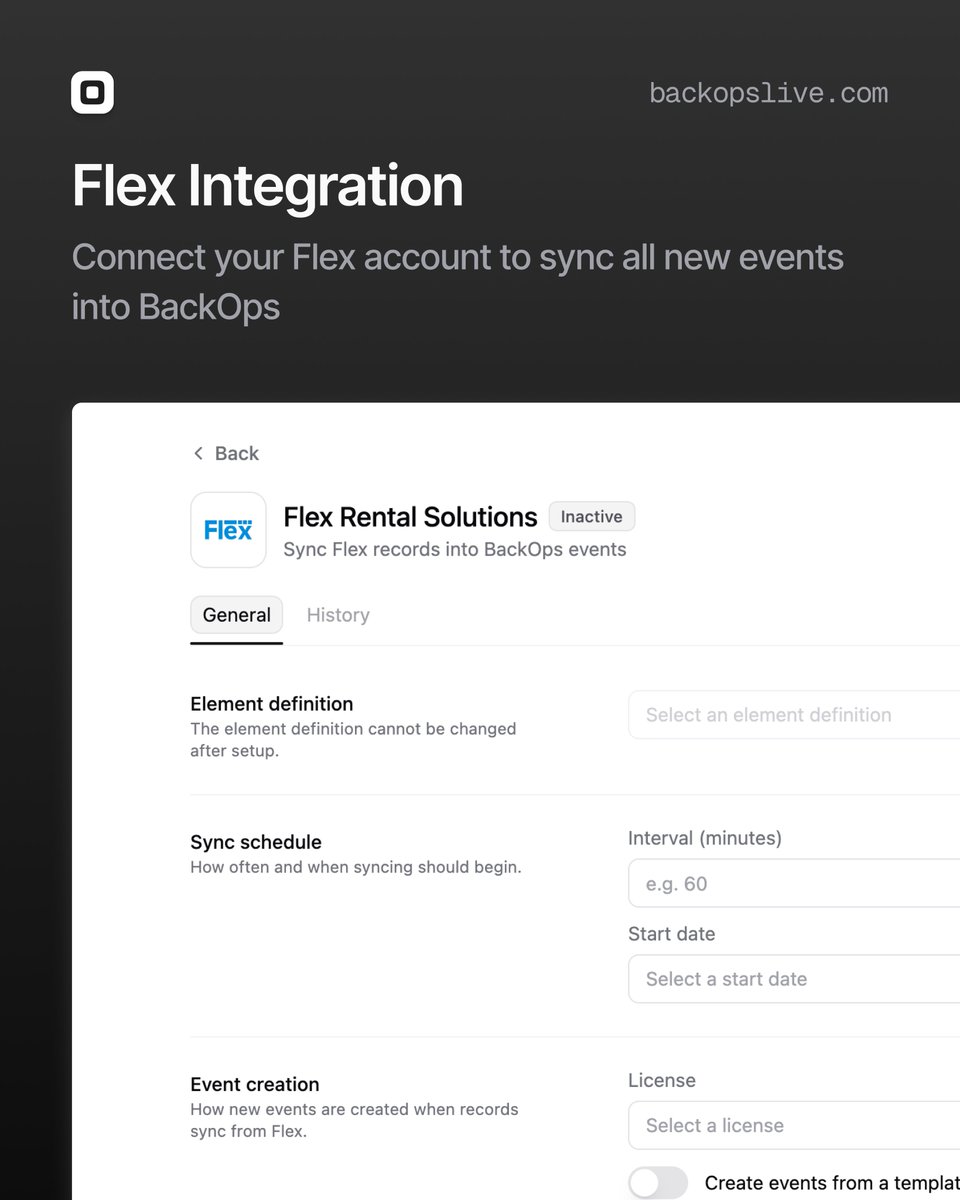Click the Interval (minutes) field label
Screen dimensions: 960x1200
tap(705, 838)
